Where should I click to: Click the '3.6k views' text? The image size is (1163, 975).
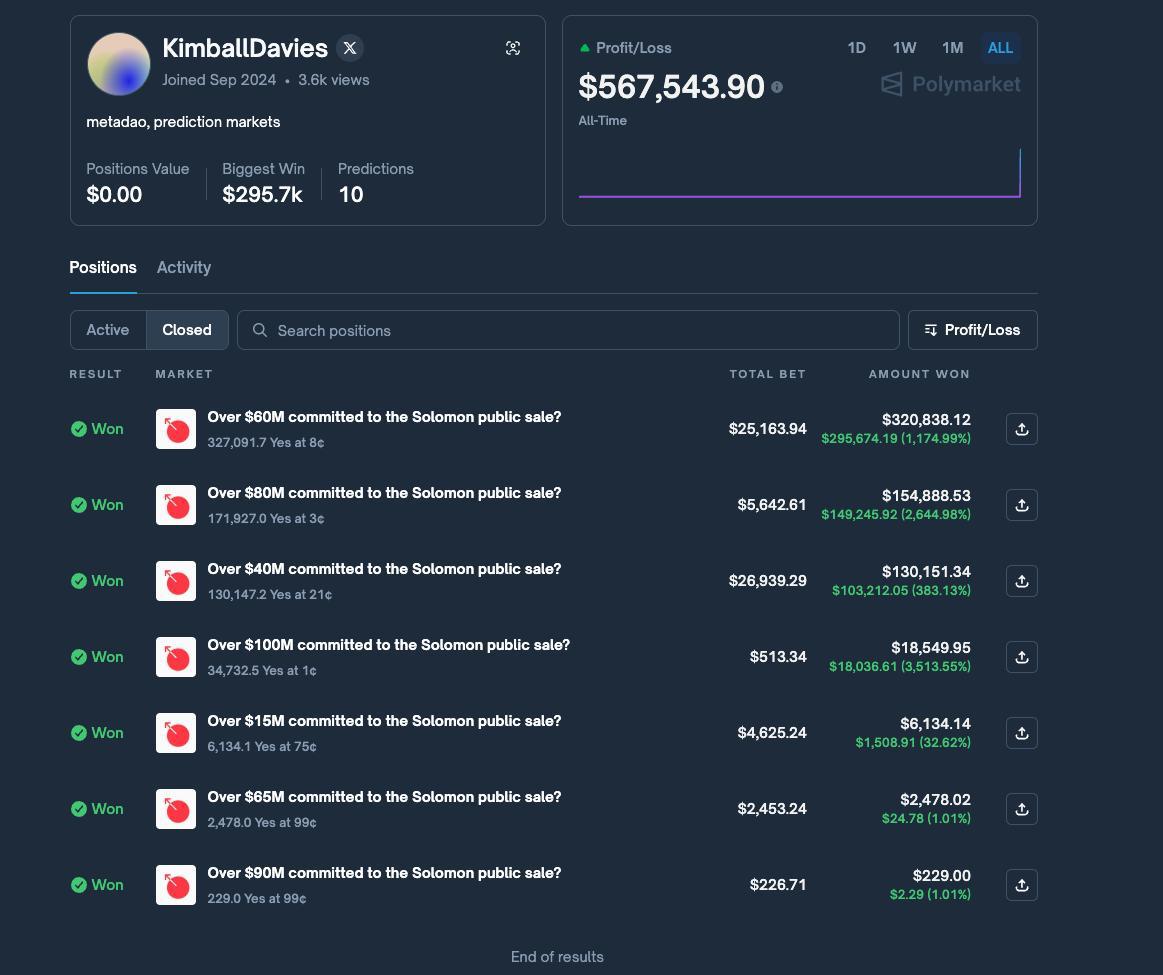(334, 80)
